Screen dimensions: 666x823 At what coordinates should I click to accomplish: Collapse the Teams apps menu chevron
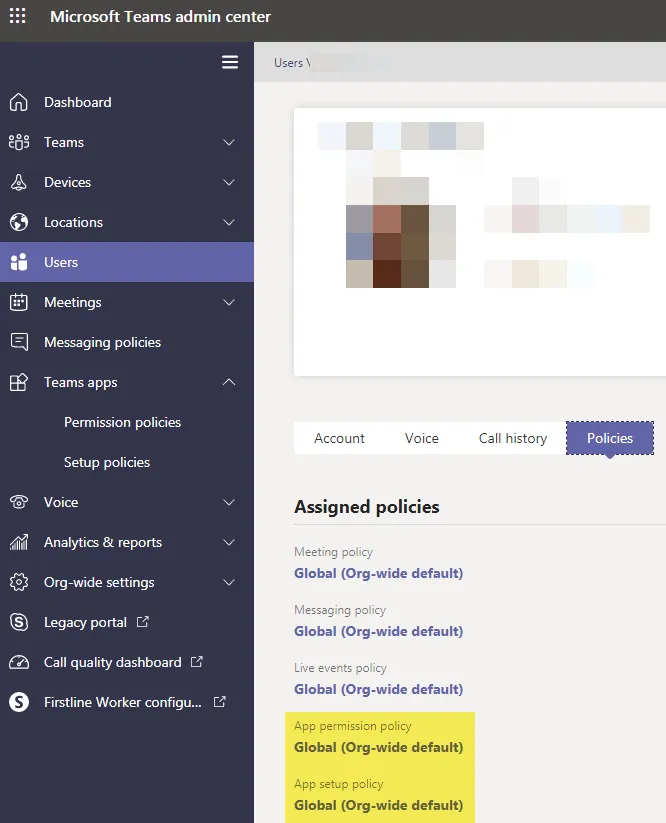click(x=229, y=382)
